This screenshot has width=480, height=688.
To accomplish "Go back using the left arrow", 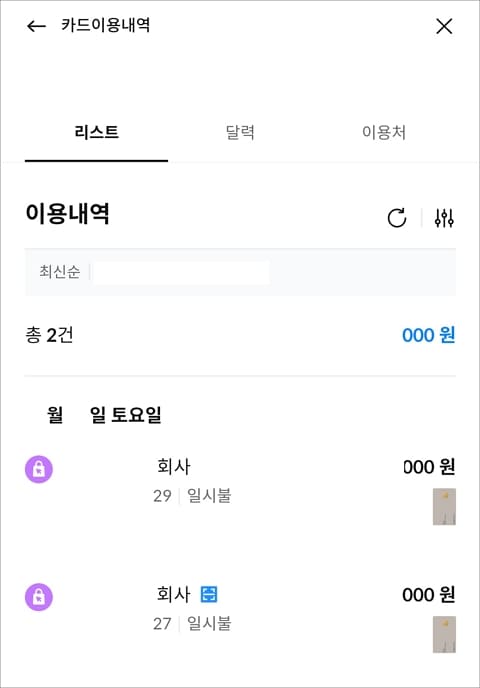I will click(x=36, y=26).
